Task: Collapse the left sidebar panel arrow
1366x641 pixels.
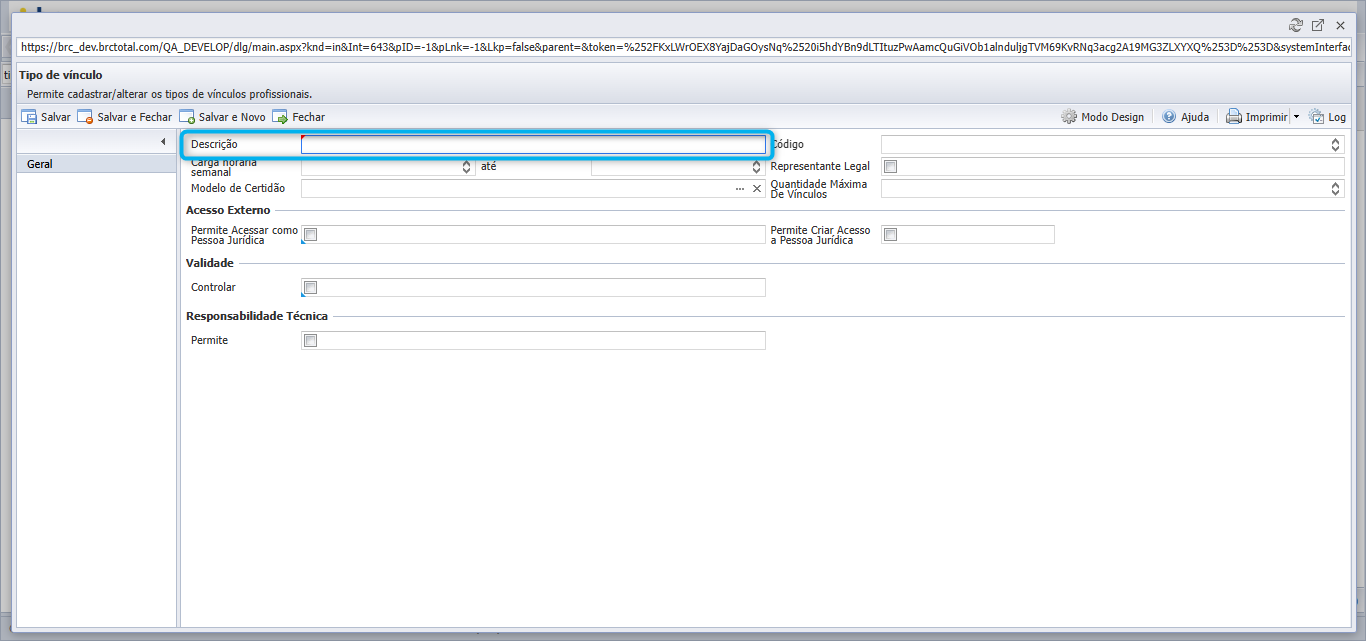Action: (163, 142)
